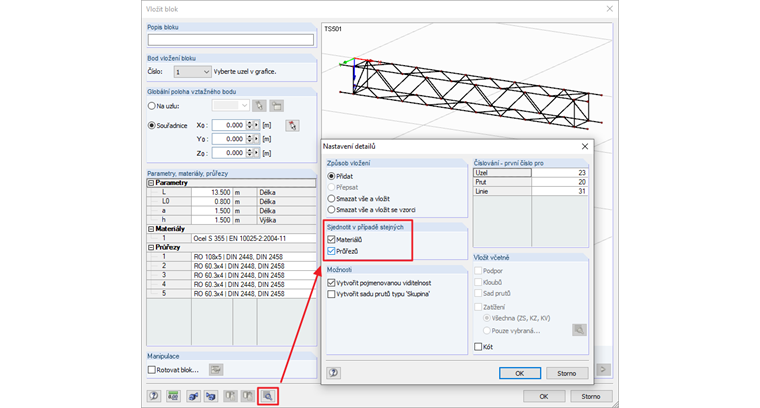Click the Prut first number value 20

click(x=559, y=182)
